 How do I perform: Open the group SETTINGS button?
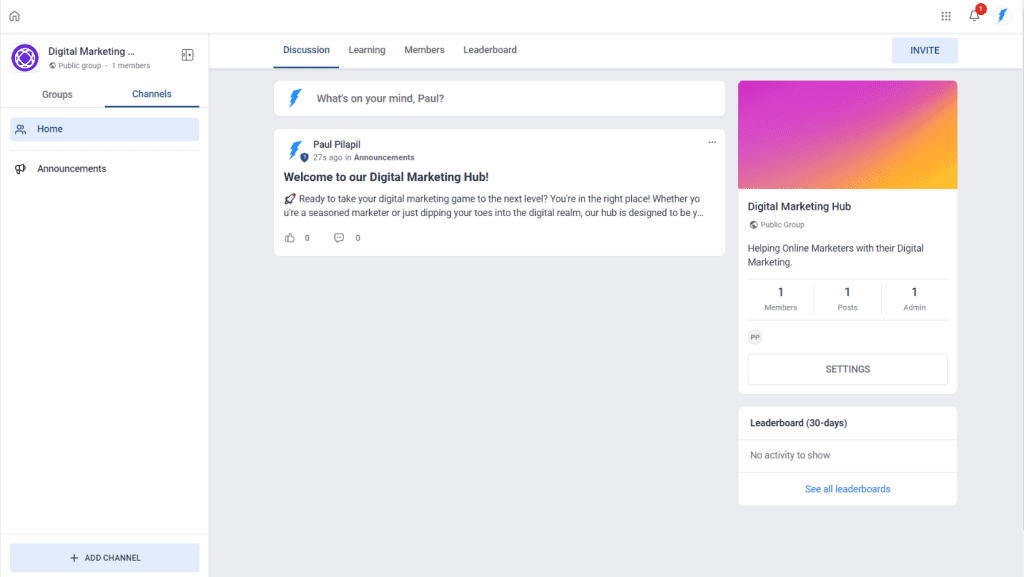click(x=847, y=369)
